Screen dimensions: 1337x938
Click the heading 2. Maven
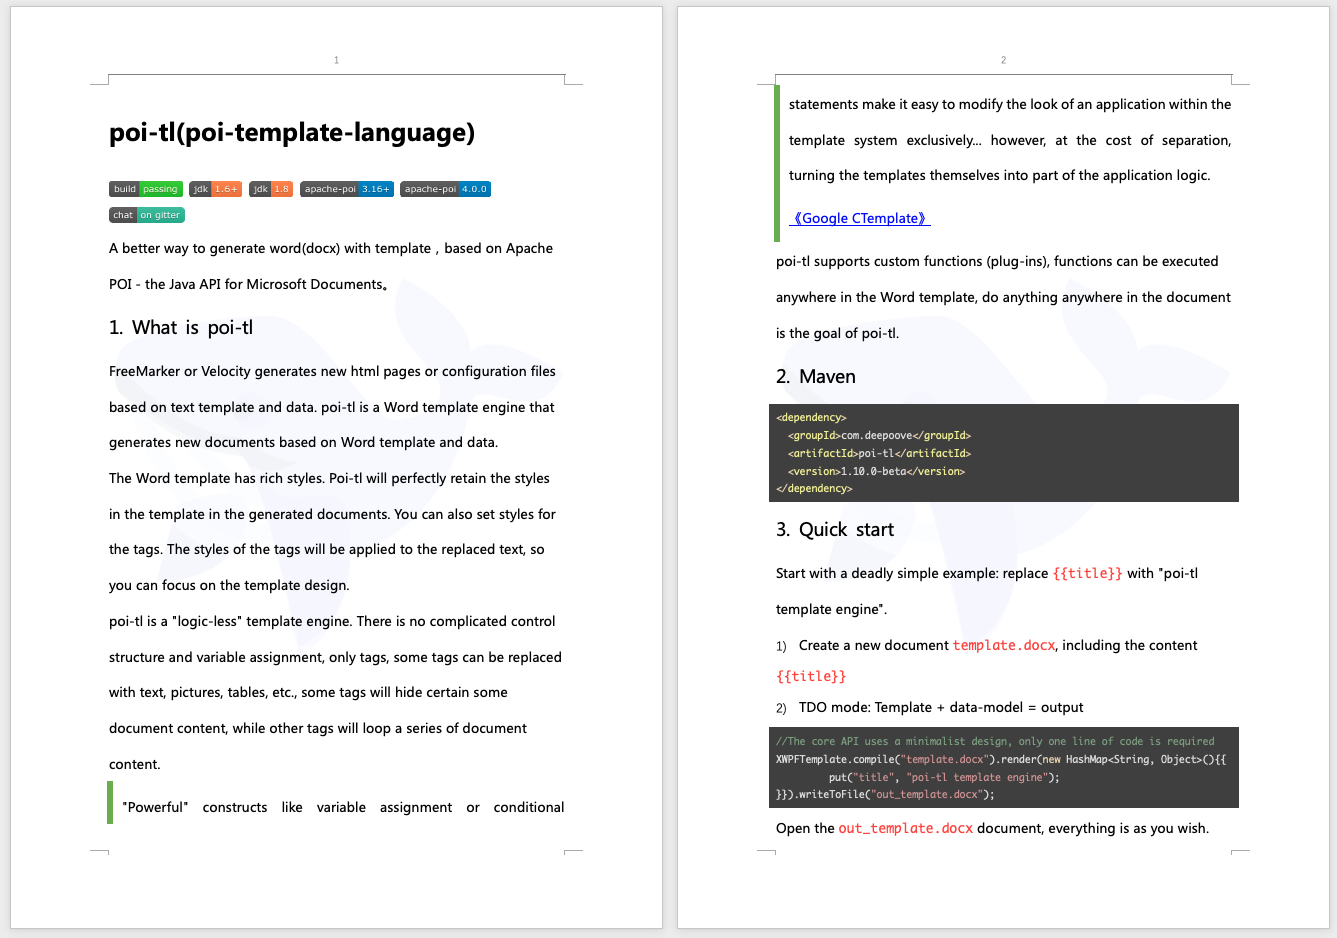click(816, 376)
